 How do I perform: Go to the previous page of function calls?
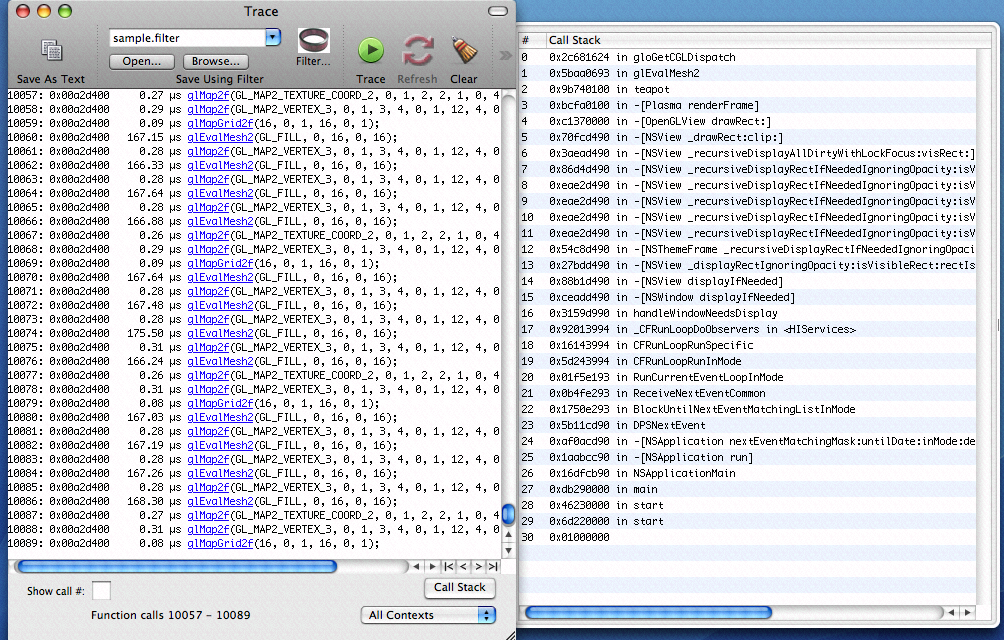463,567
